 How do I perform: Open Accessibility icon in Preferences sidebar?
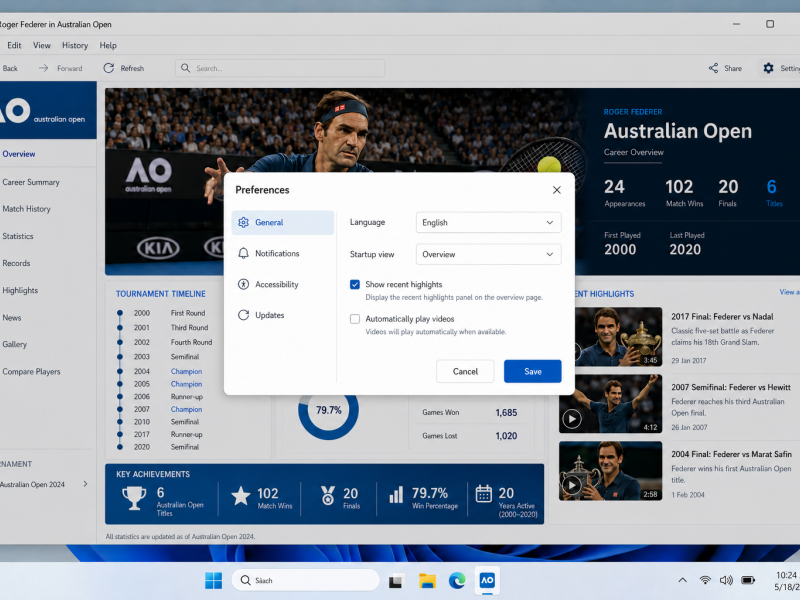click(243, 284)
